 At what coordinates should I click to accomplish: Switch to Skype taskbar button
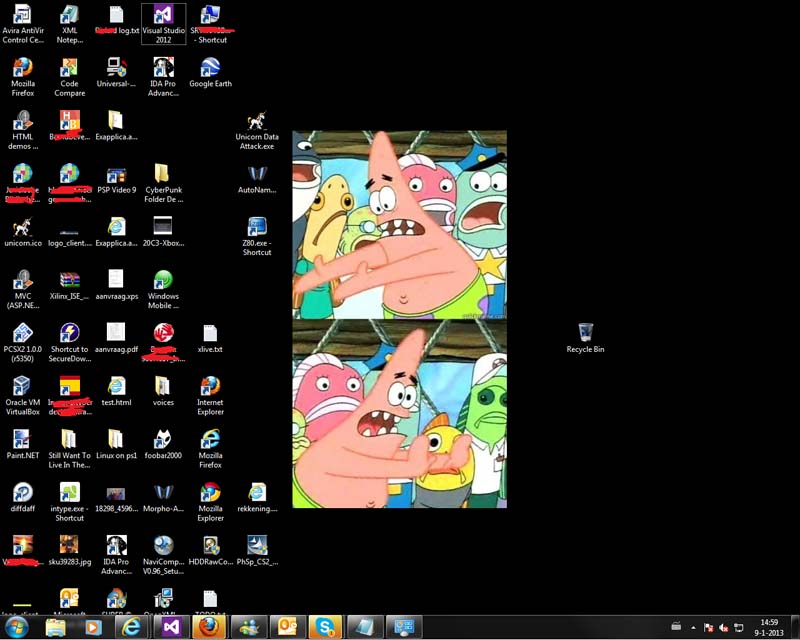(x=326, y=627)
